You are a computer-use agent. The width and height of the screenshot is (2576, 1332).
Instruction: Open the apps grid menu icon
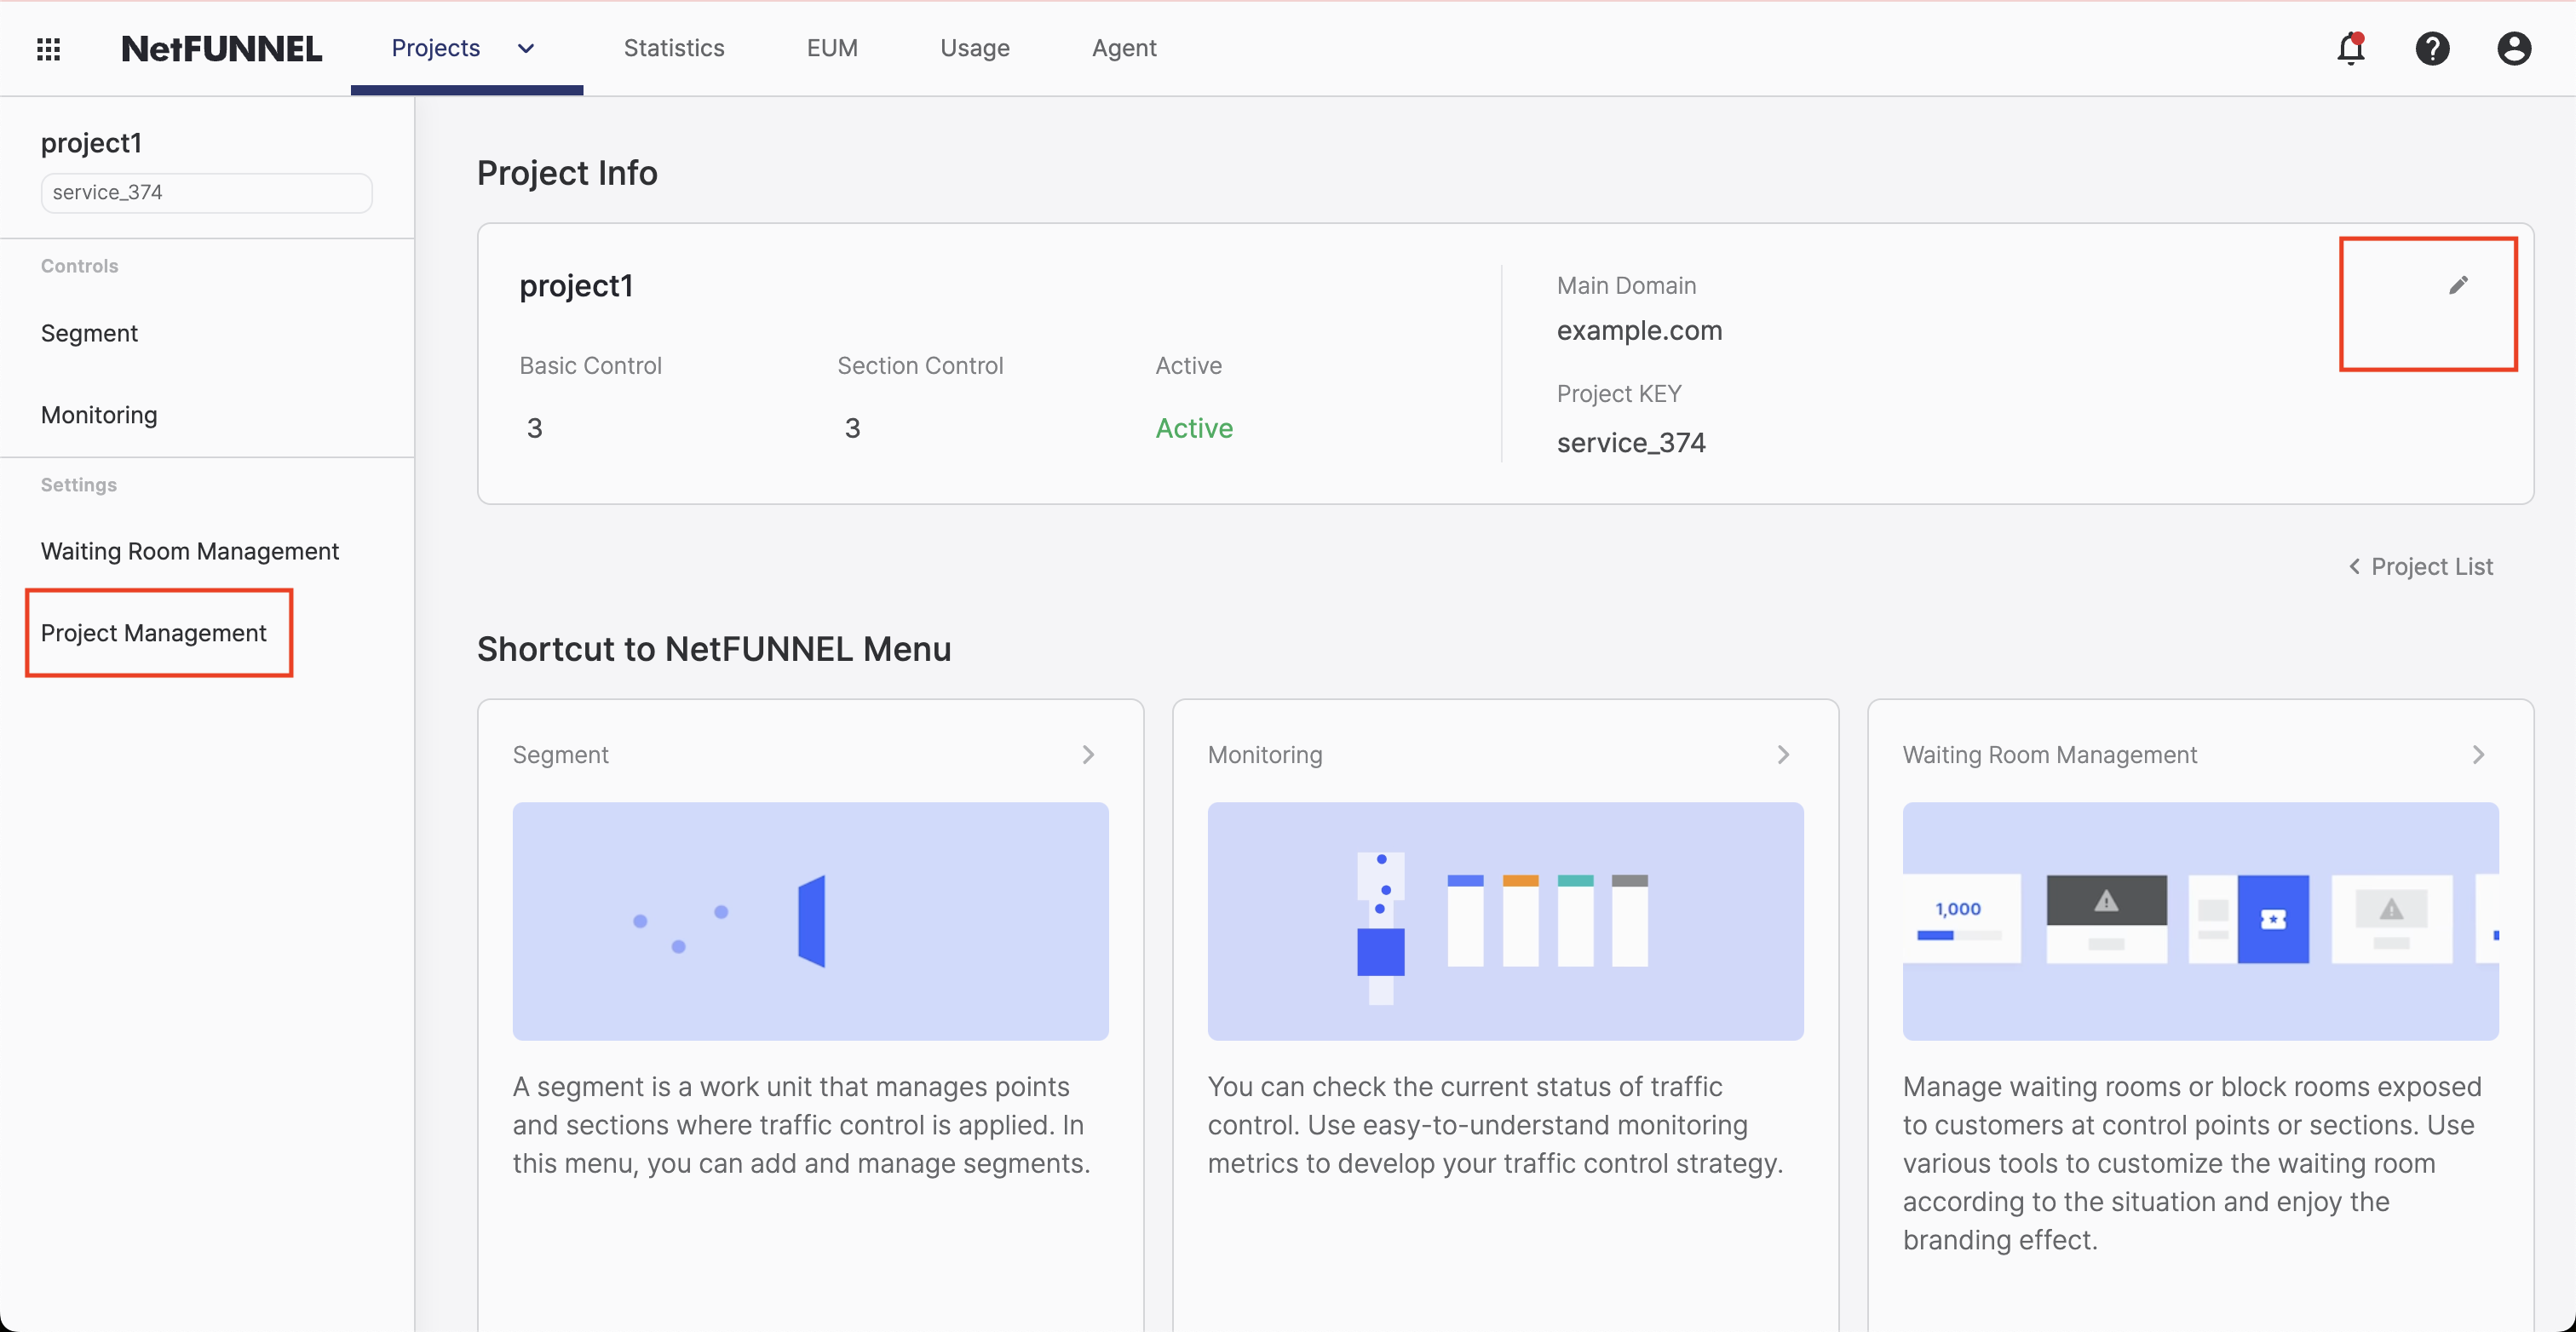click(48, 48)
